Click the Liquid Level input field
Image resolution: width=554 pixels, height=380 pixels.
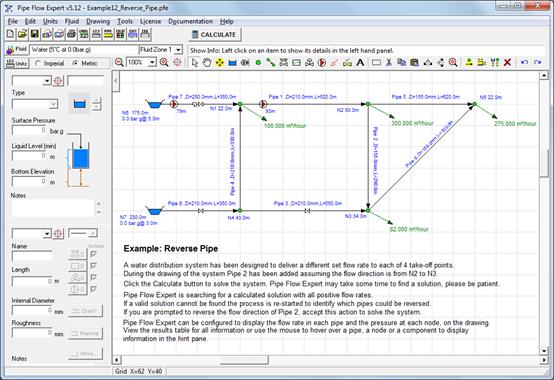tap(29, 156)
